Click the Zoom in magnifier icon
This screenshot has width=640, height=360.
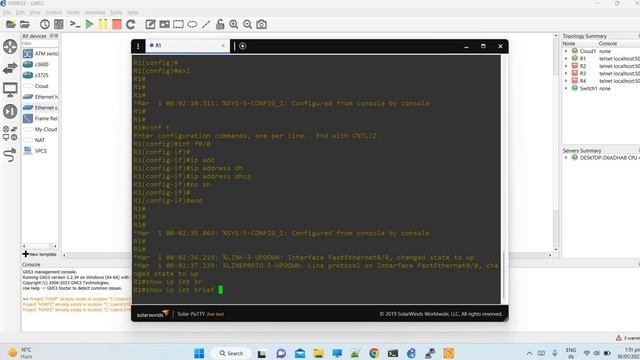(233, 24)
